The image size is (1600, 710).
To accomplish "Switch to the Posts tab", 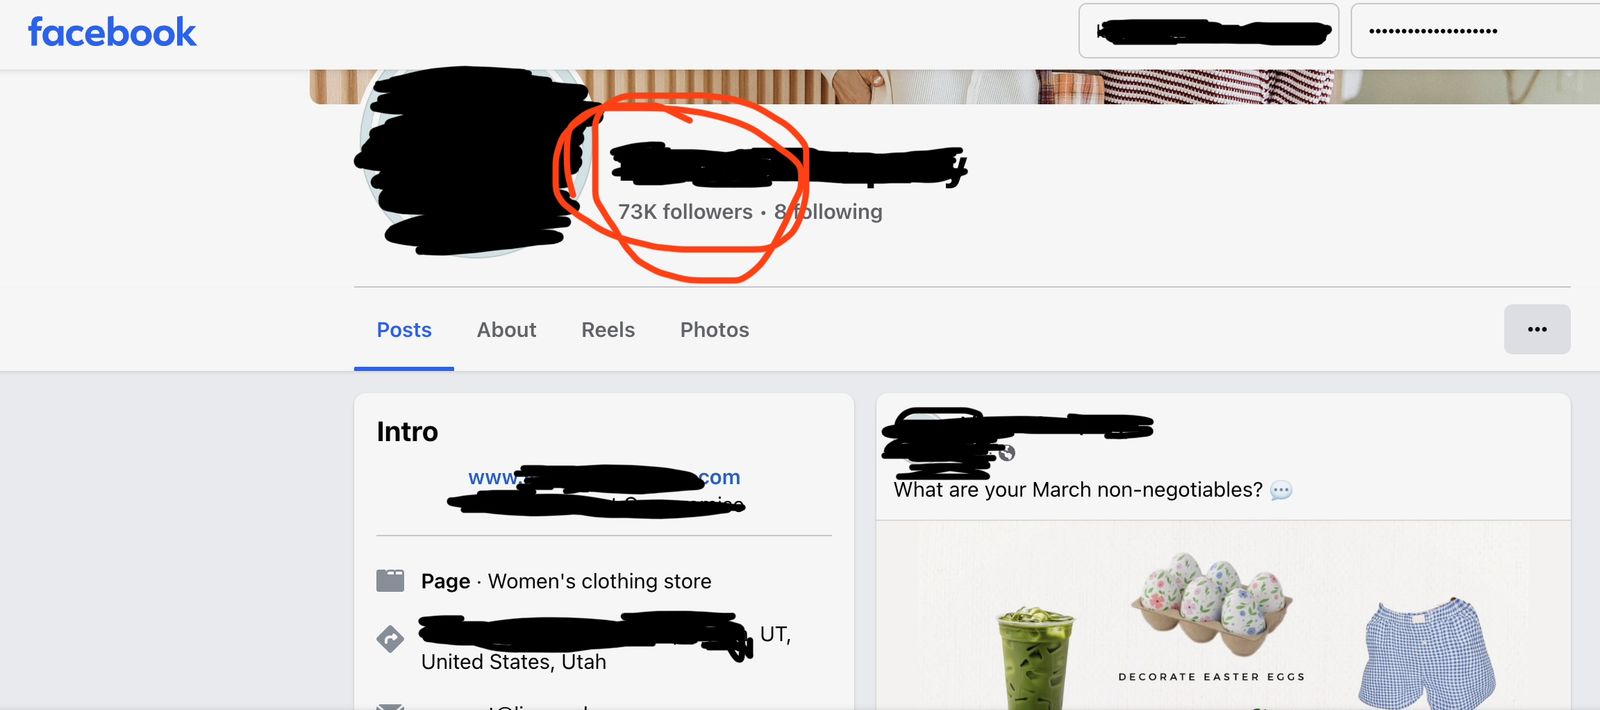I will [x=404, y=330].
